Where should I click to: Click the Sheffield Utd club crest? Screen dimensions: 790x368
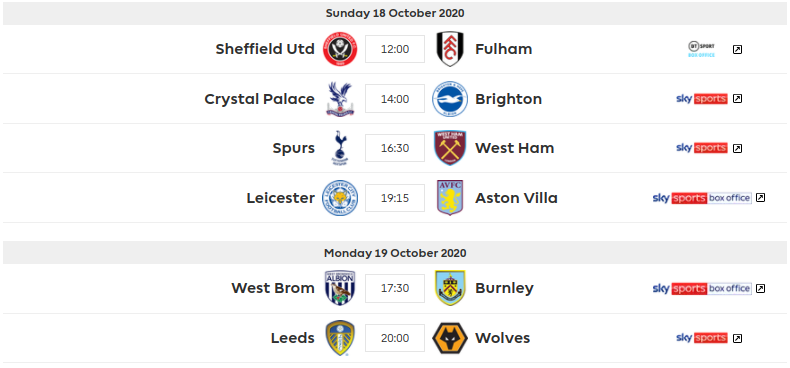[340, 49]
